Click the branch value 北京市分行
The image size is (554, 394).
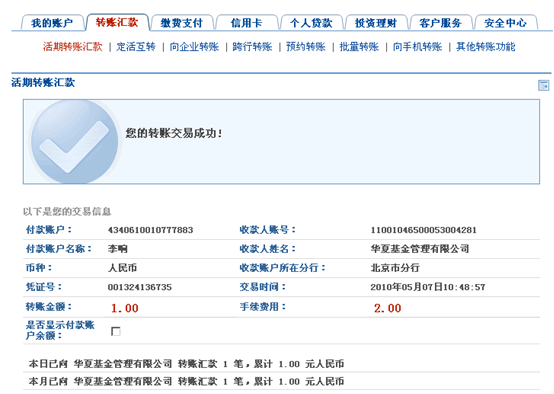[x=395, y=268]
